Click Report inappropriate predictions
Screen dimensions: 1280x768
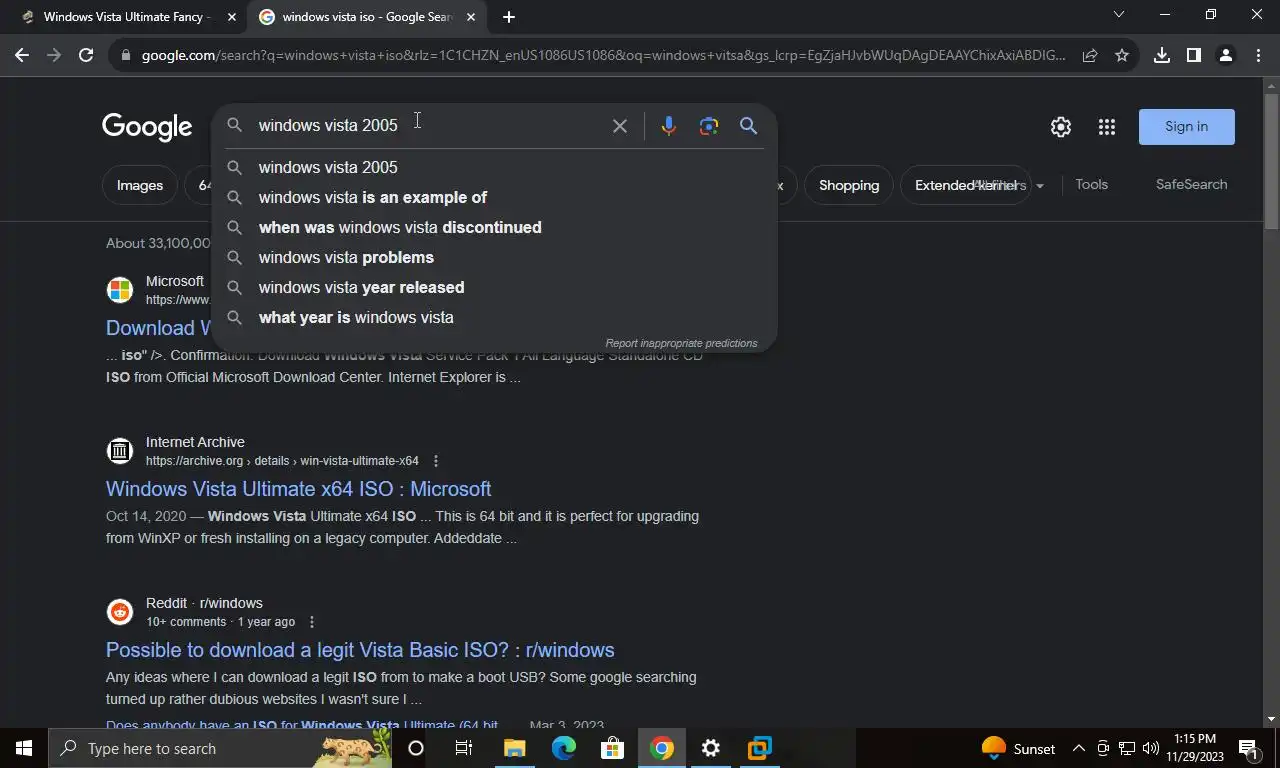coord(681,343)
